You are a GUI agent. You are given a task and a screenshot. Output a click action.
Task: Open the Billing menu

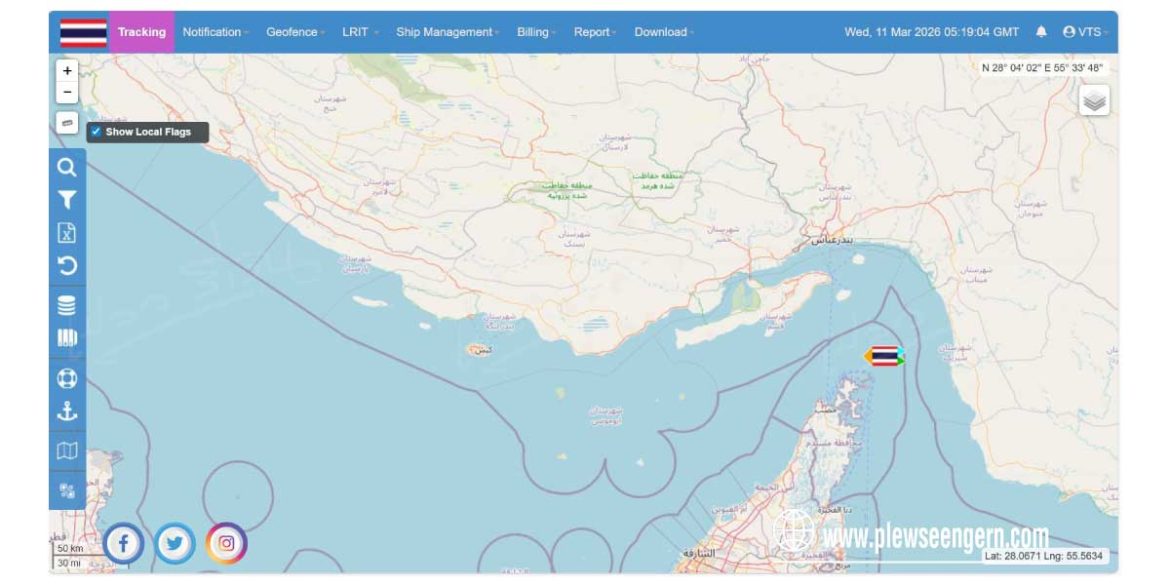[536, 32]
